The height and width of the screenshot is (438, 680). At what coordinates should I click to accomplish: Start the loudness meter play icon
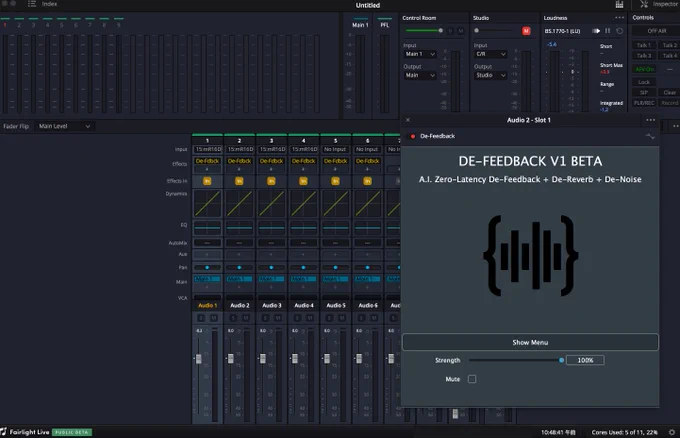point(596,31)
